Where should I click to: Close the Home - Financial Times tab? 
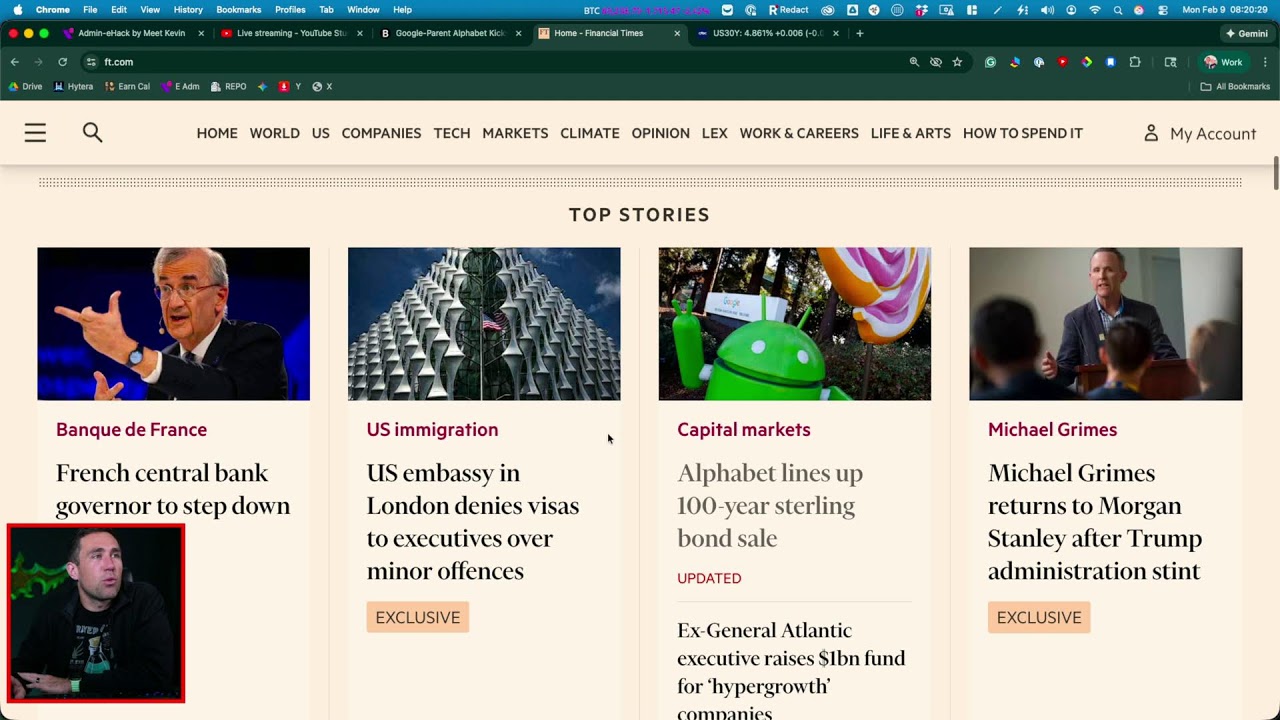677,33
